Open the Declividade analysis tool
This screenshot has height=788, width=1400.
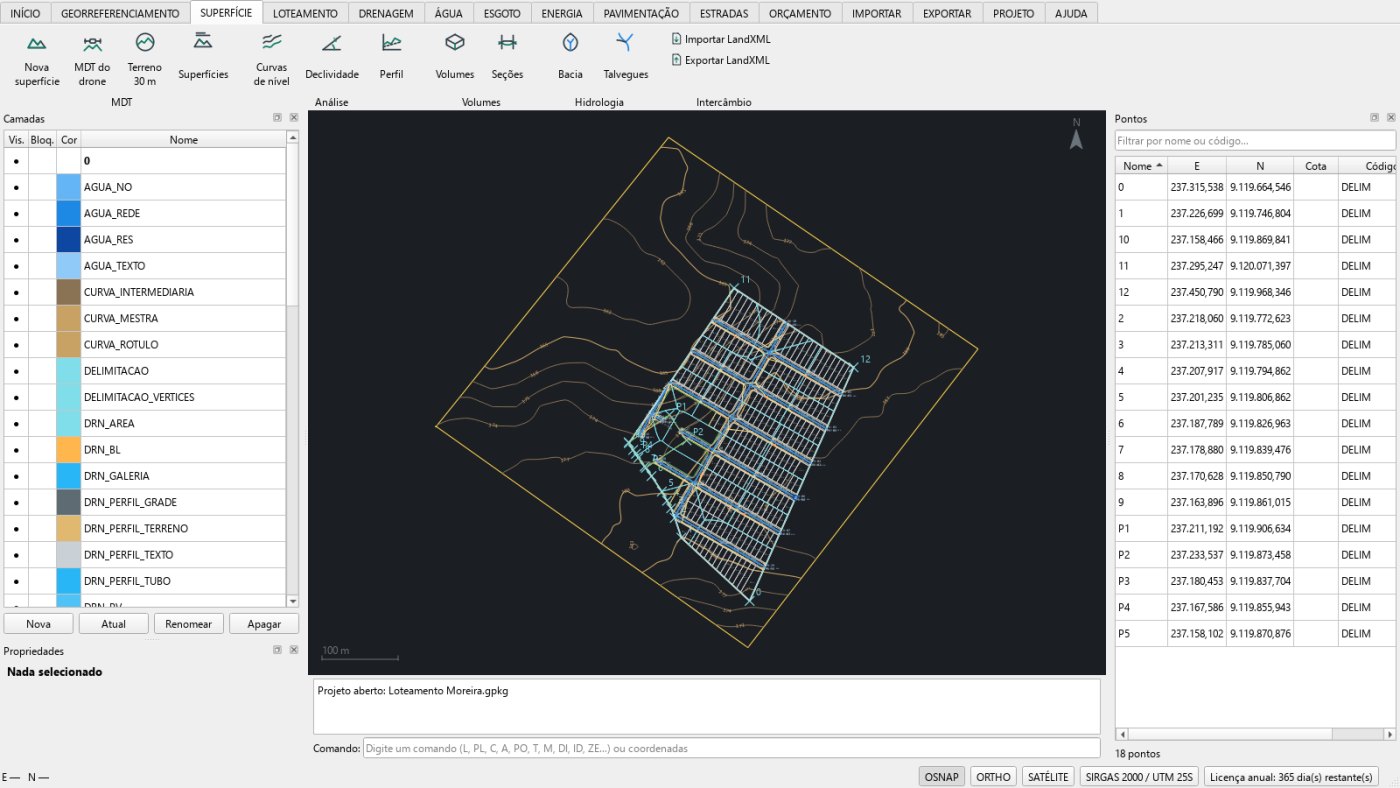tap(332, 59)
